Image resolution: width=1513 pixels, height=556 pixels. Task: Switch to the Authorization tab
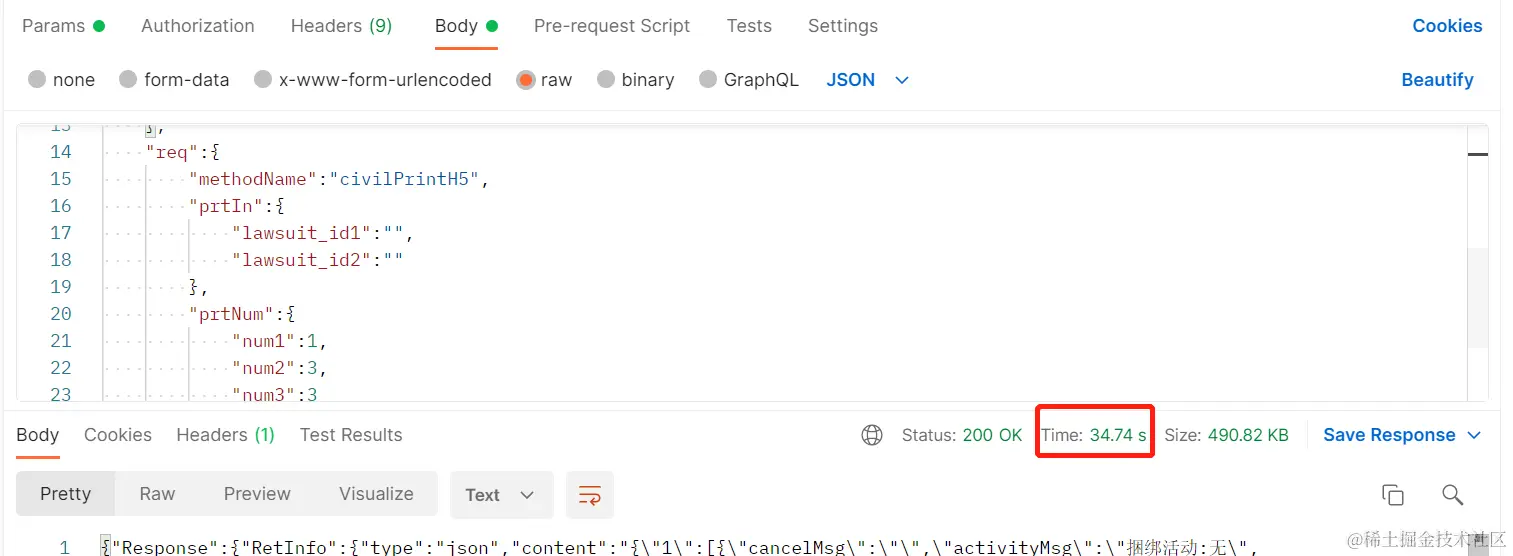point(198,26)
